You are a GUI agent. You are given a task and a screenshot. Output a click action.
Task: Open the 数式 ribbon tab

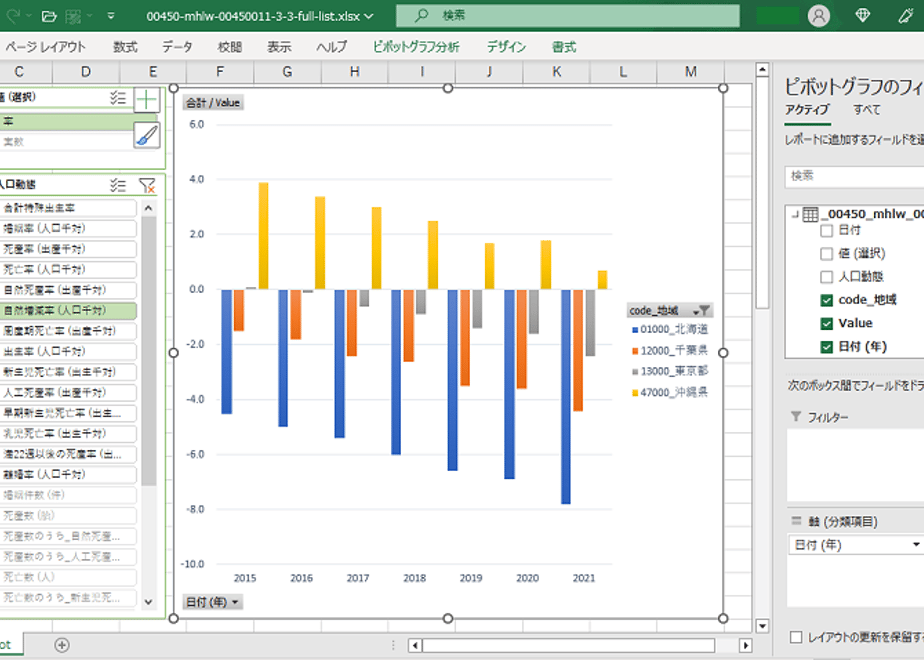pyautogui.click(x=125, y=47)
